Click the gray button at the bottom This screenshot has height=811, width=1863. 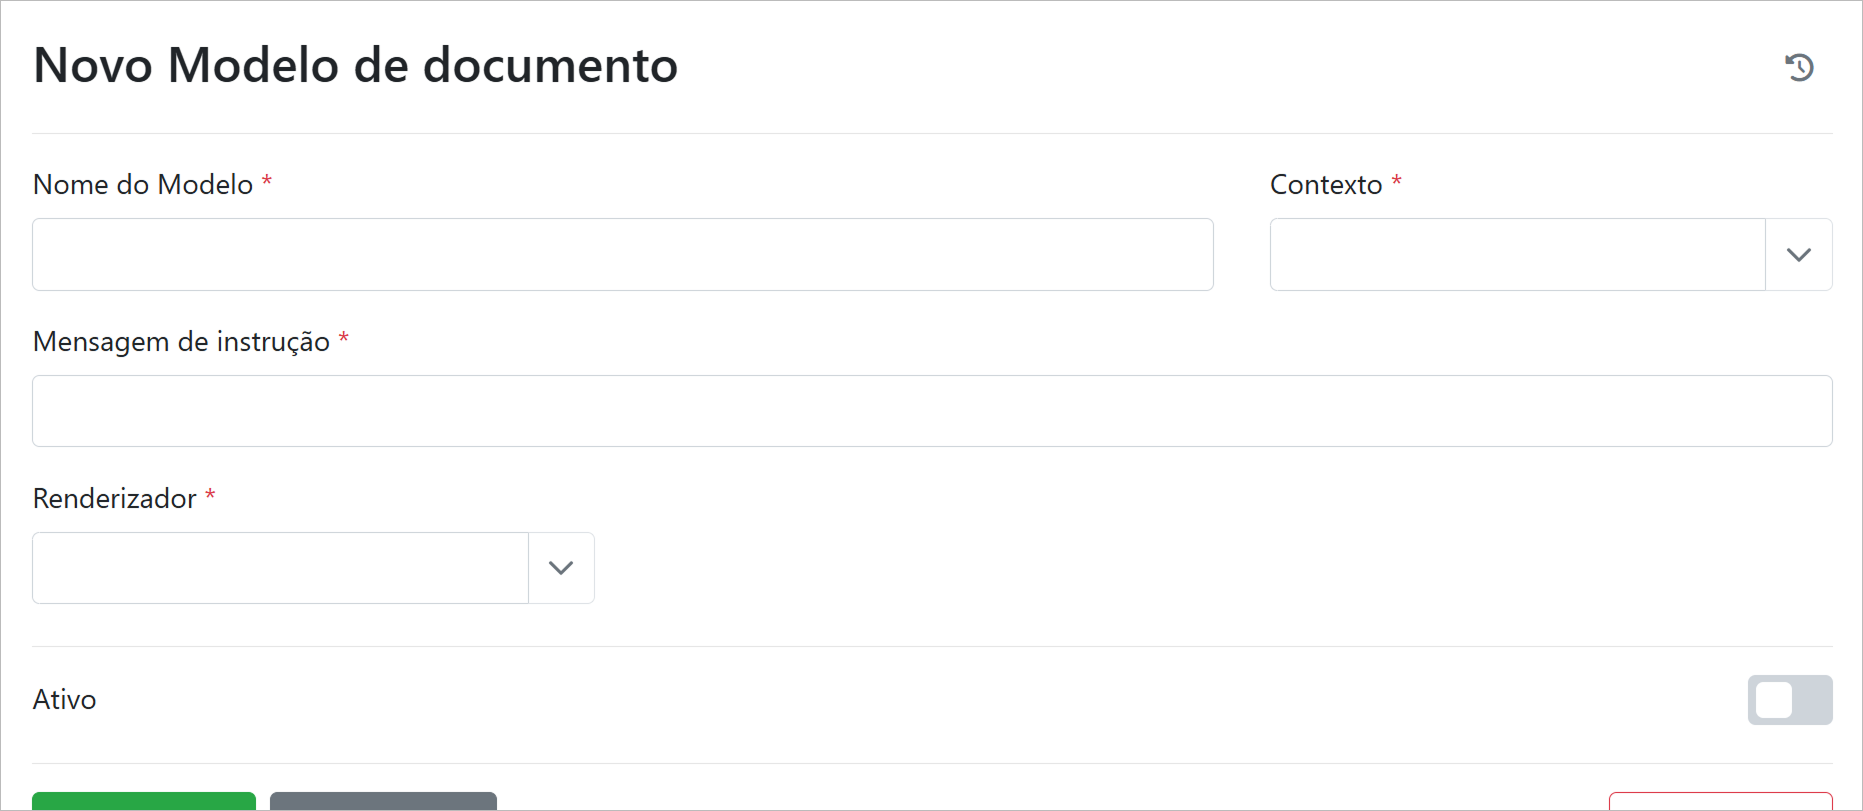[383, 801]
